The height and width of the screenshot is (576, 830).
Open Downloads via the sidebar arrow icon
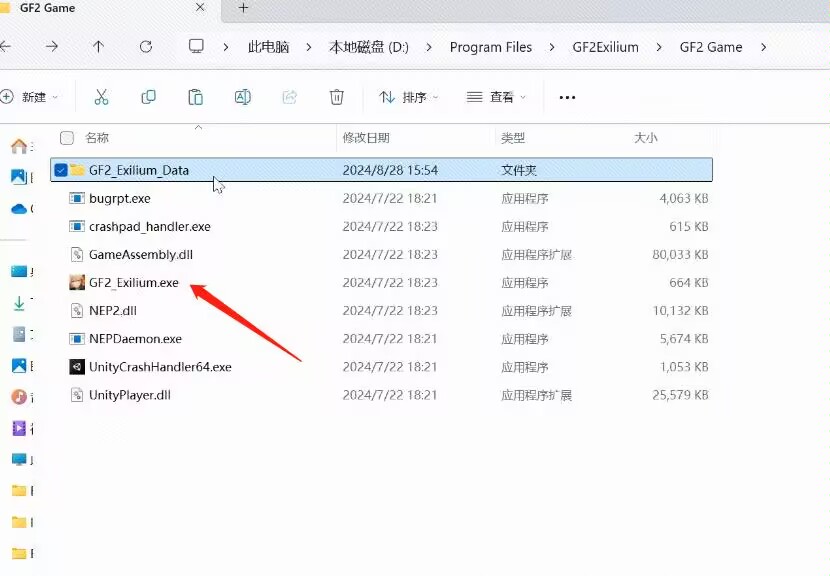19,303
